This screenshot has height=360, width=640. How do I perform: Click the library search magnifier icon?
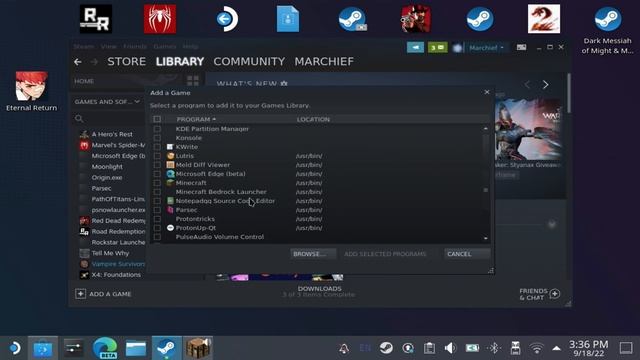[79, 118]
